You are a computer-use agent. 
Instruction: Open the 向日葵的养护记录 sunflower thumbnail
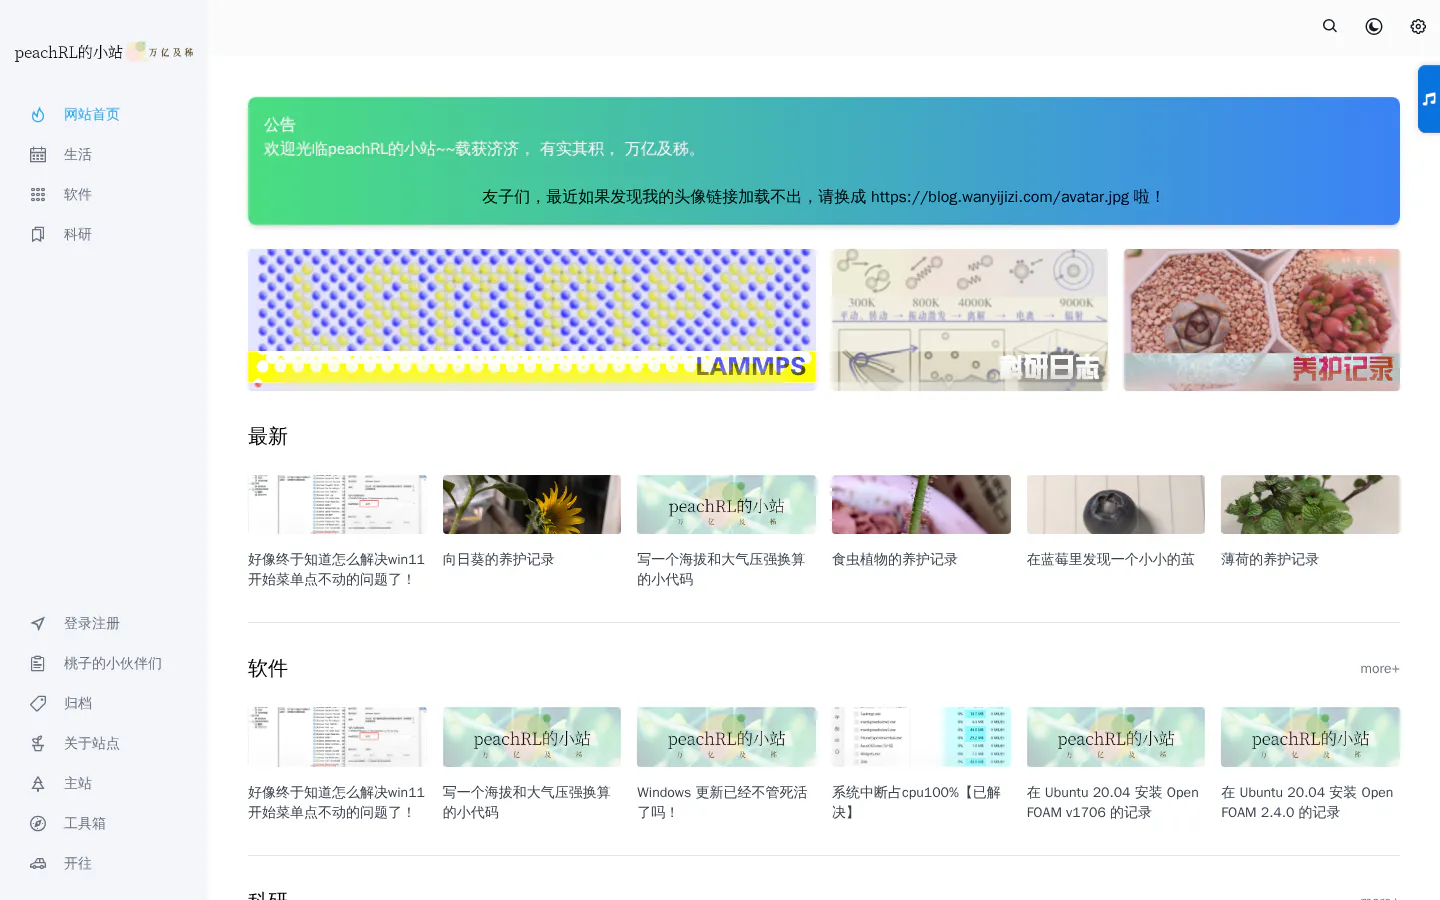point(532,505)
